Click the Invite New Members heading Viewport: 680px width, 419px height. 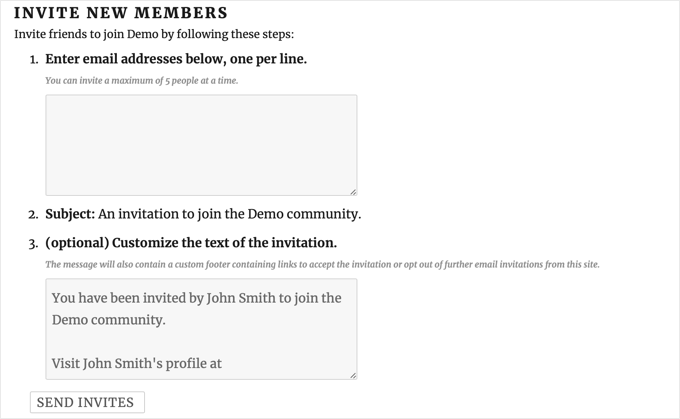pyautogui.click(x=121, y=13)
